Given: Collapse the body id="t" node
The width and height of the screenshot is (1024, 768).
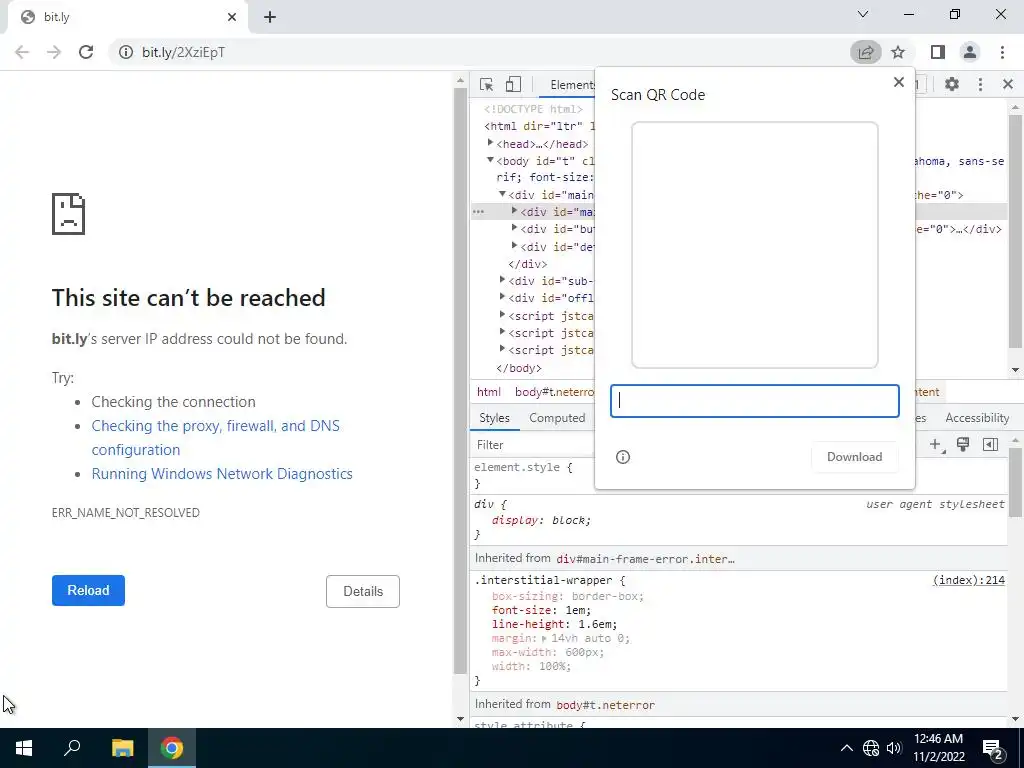Looking at the screenshot, I should (490, 160).
